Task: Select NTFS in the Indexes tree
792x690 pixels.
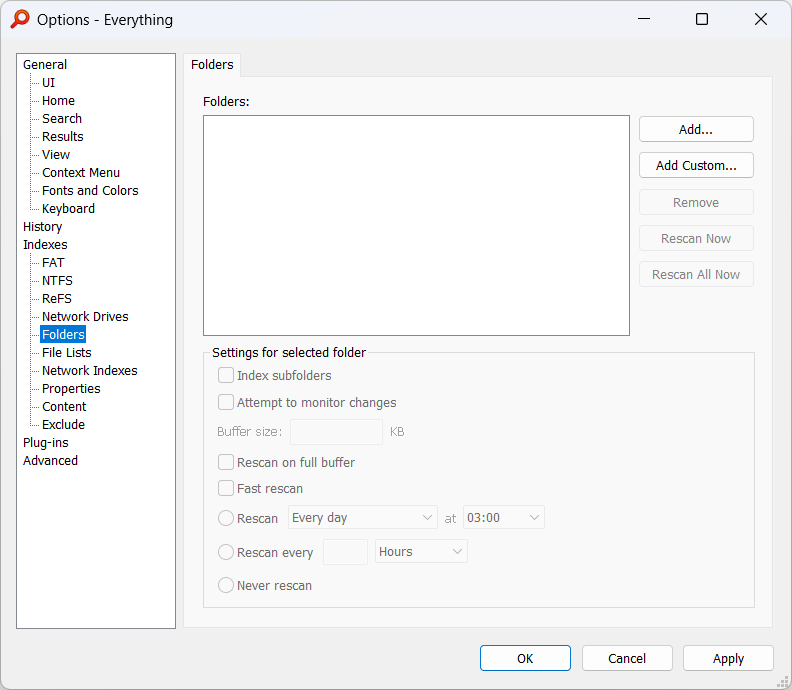Action: coord(57,281)
